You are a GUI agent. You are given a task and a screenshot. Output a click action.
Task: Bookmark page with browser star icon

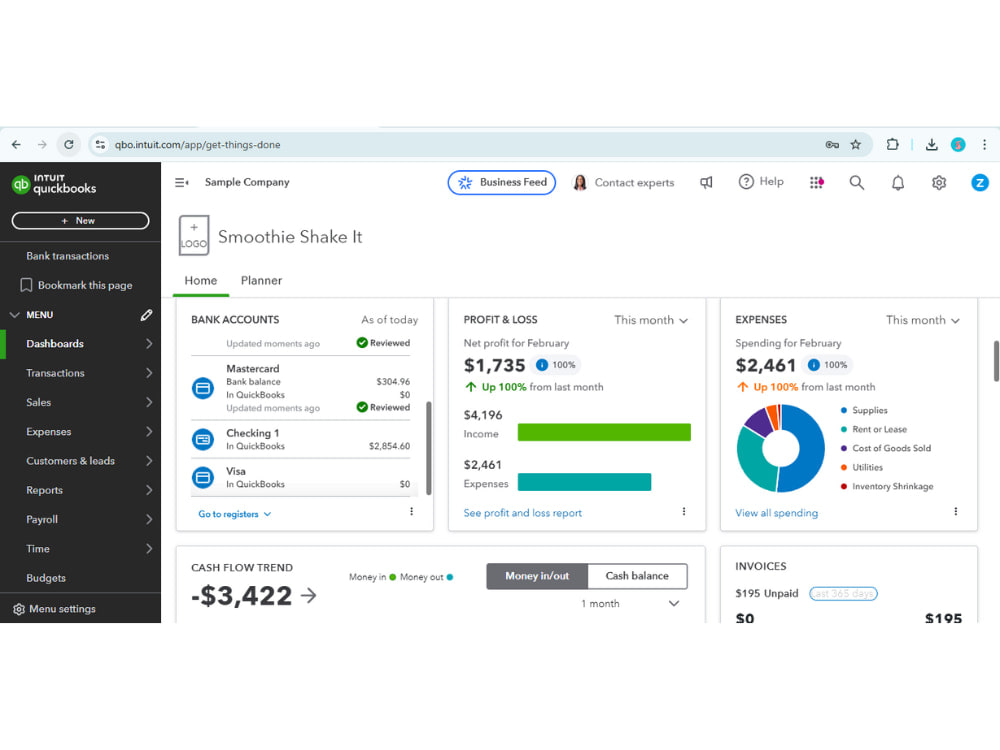click(856, 145)
